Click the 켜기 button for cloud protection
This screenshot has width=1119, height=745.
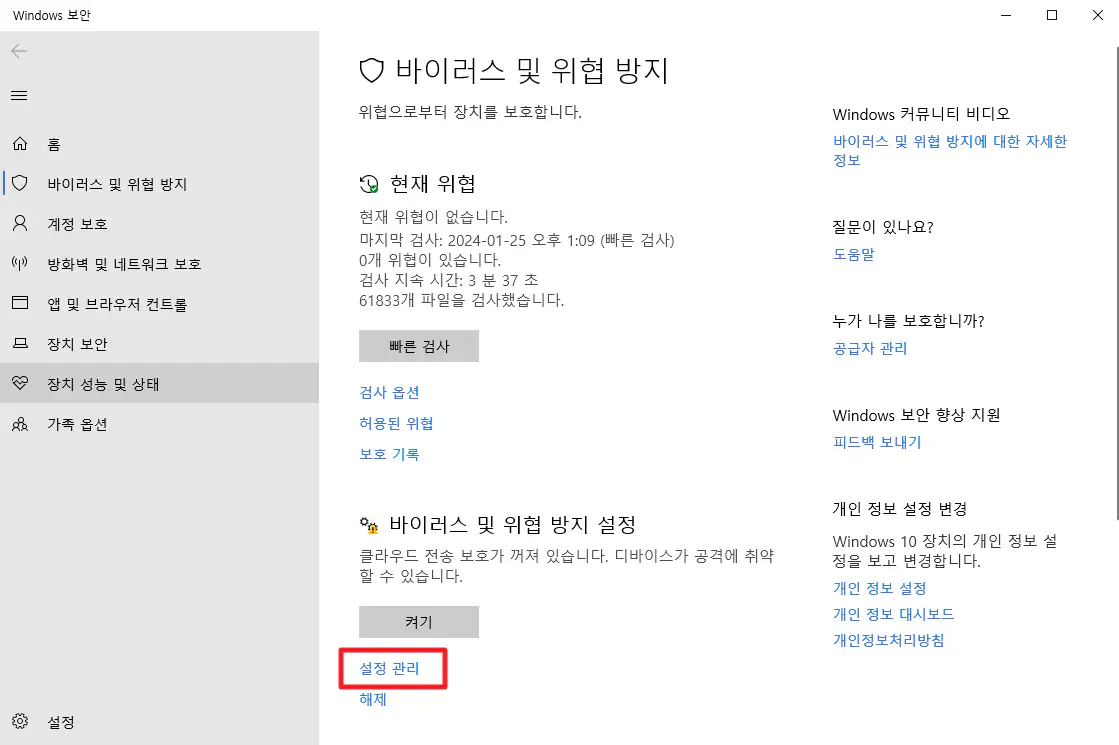coord(419,622)
